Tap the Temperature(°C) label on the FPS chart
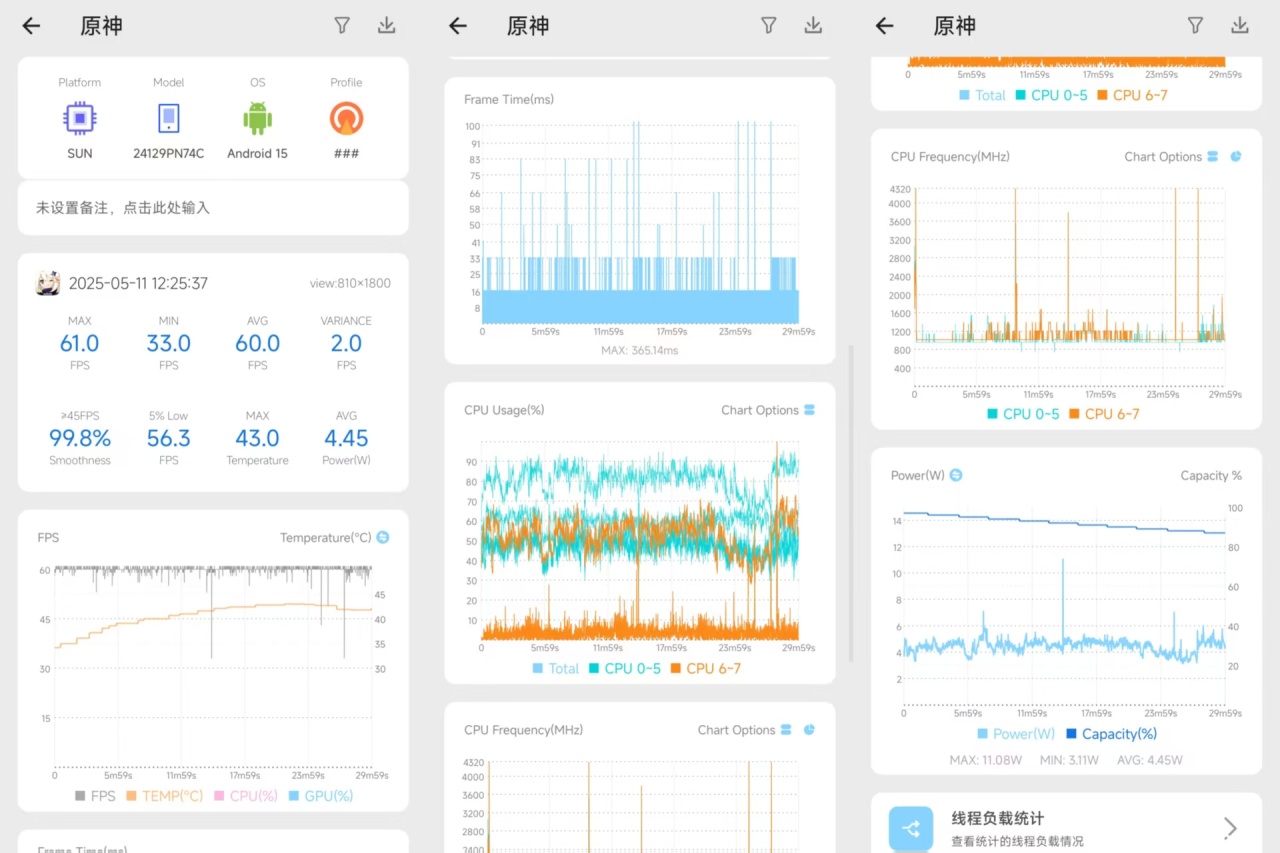 [x=326, y=538]
